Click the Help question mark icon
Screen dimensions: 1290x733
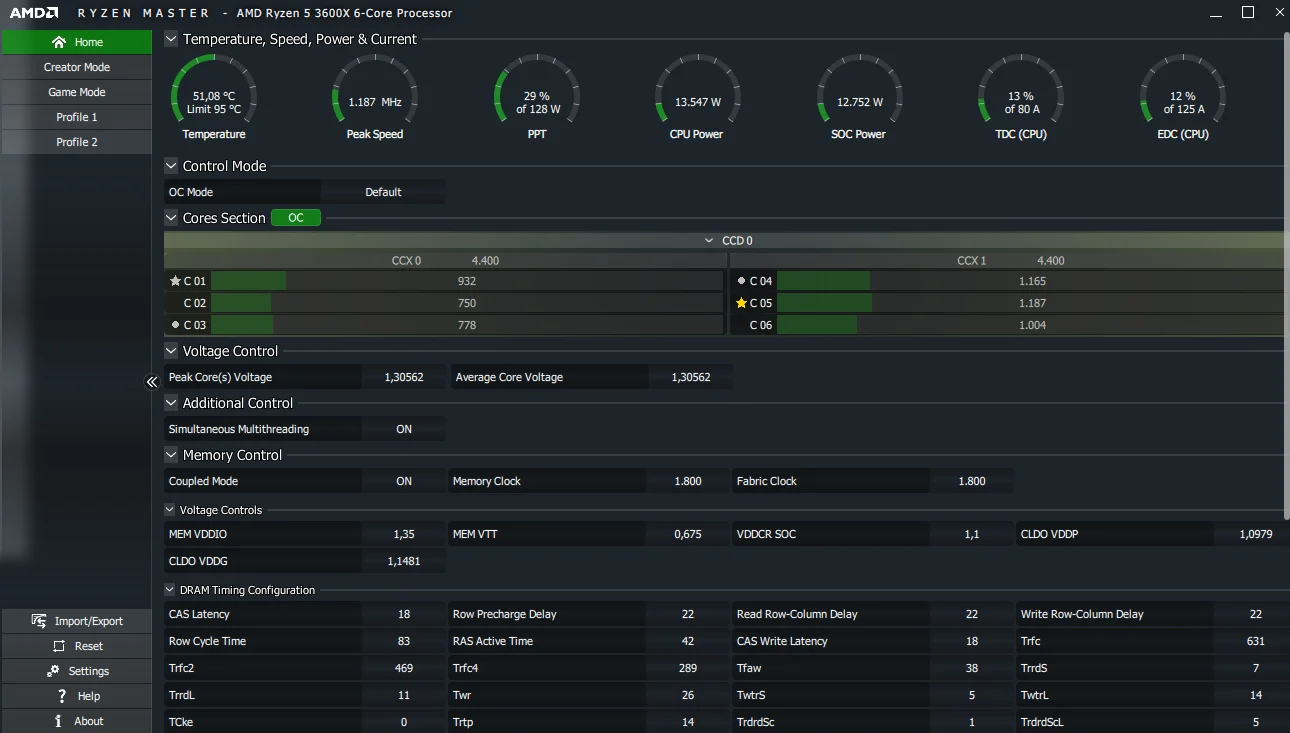pyautogui.click(x=62, y=696)
